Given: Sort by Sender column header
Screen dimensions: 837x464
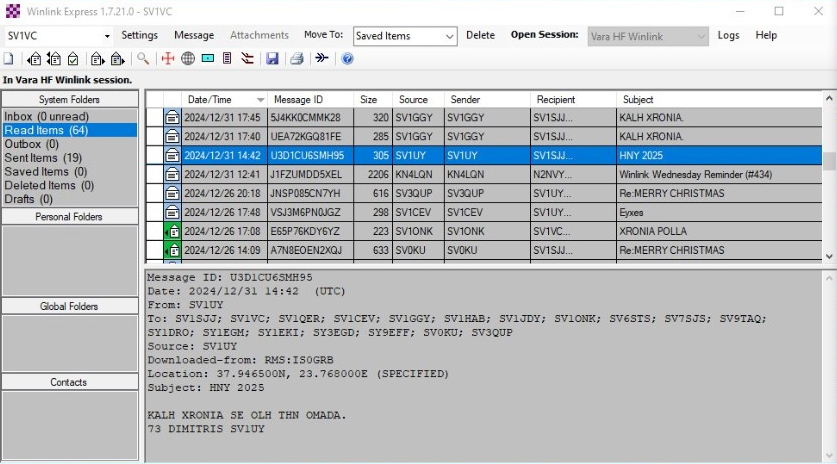Looking at the screenshot, I should (487, 99).
